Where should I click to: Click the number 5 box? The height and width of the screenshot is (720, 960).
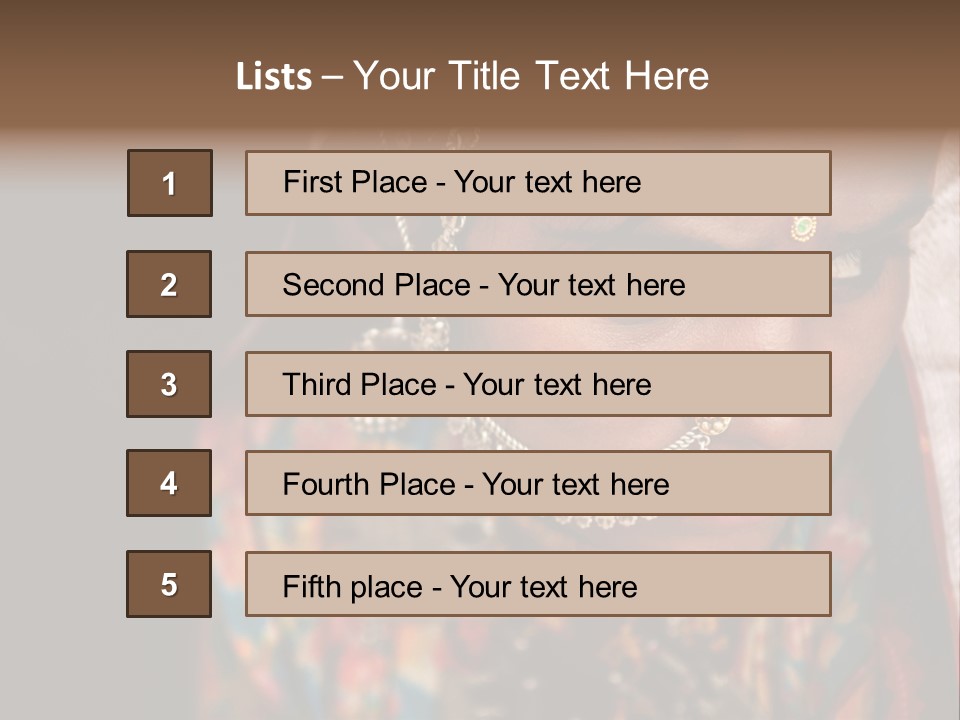[x=169, y=584]
